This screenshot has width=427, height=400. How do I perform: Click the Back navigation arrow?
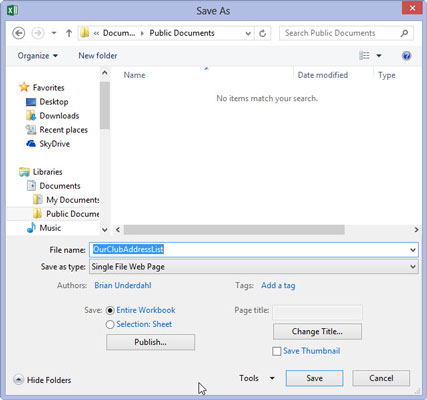pyautogui.click(x=19, y=33)
